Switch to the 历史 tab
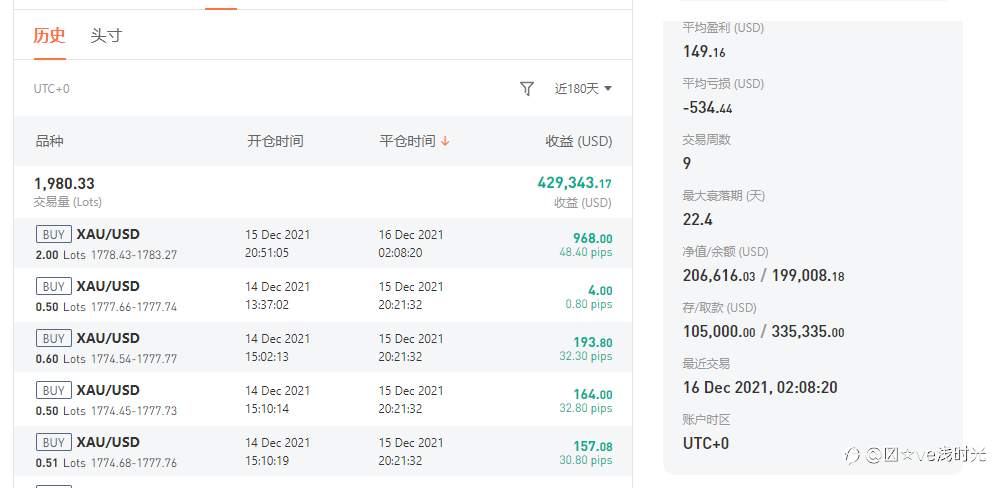This screenshot has width=998, height=488. point(49,36)
